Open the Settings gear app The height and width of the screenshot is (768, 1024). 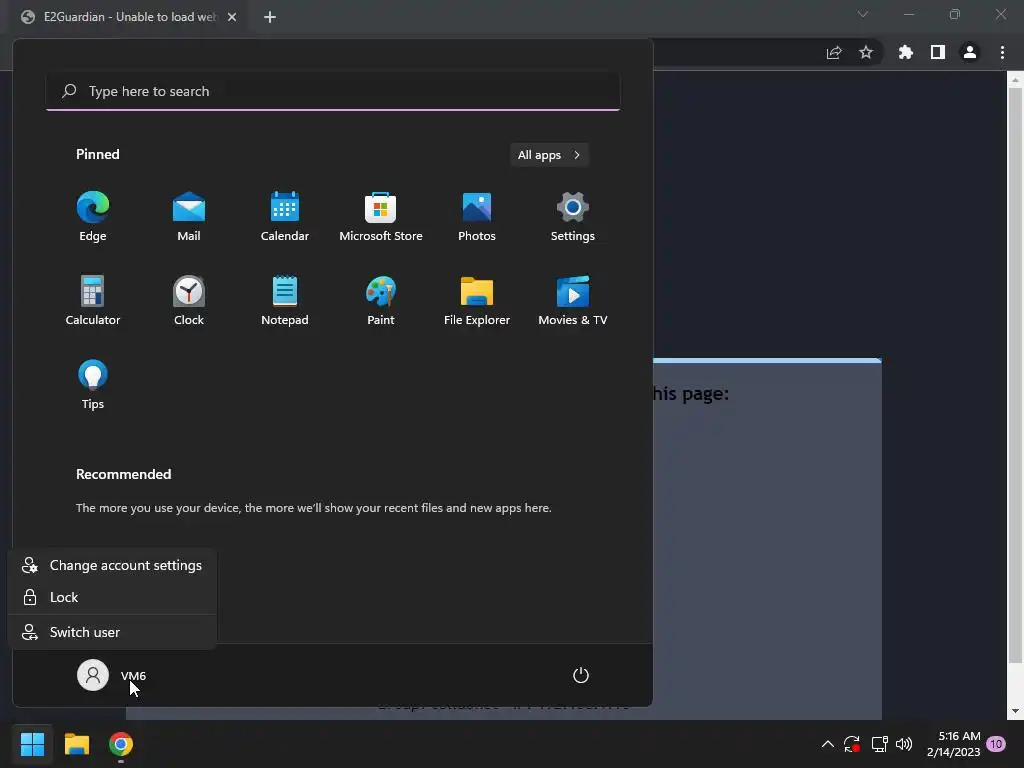pyautogui.click(x=573, y=216)
